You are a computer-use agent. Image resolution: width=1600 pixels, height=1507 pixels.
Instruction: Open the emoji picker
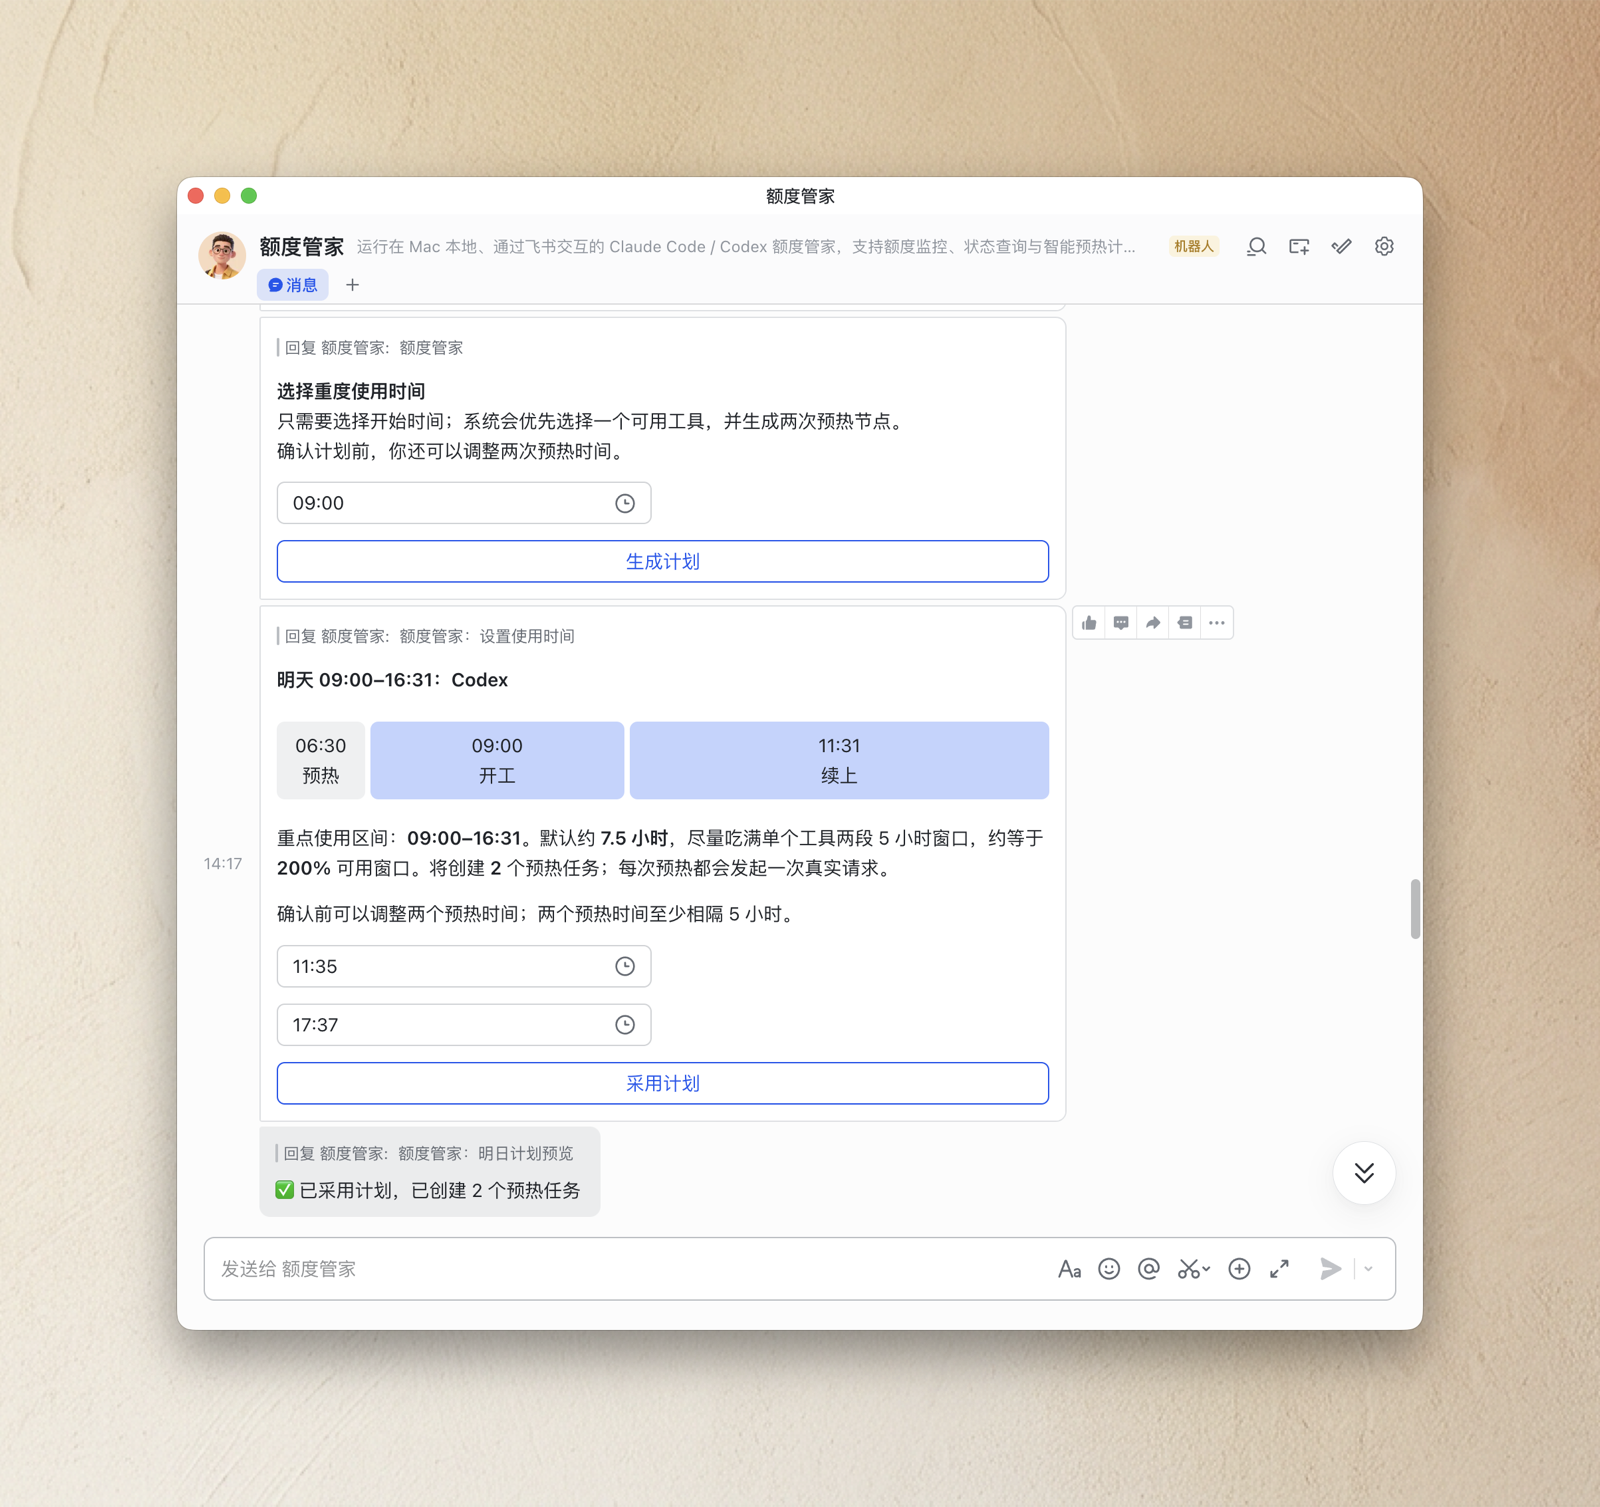(x=1109, y=1269)
